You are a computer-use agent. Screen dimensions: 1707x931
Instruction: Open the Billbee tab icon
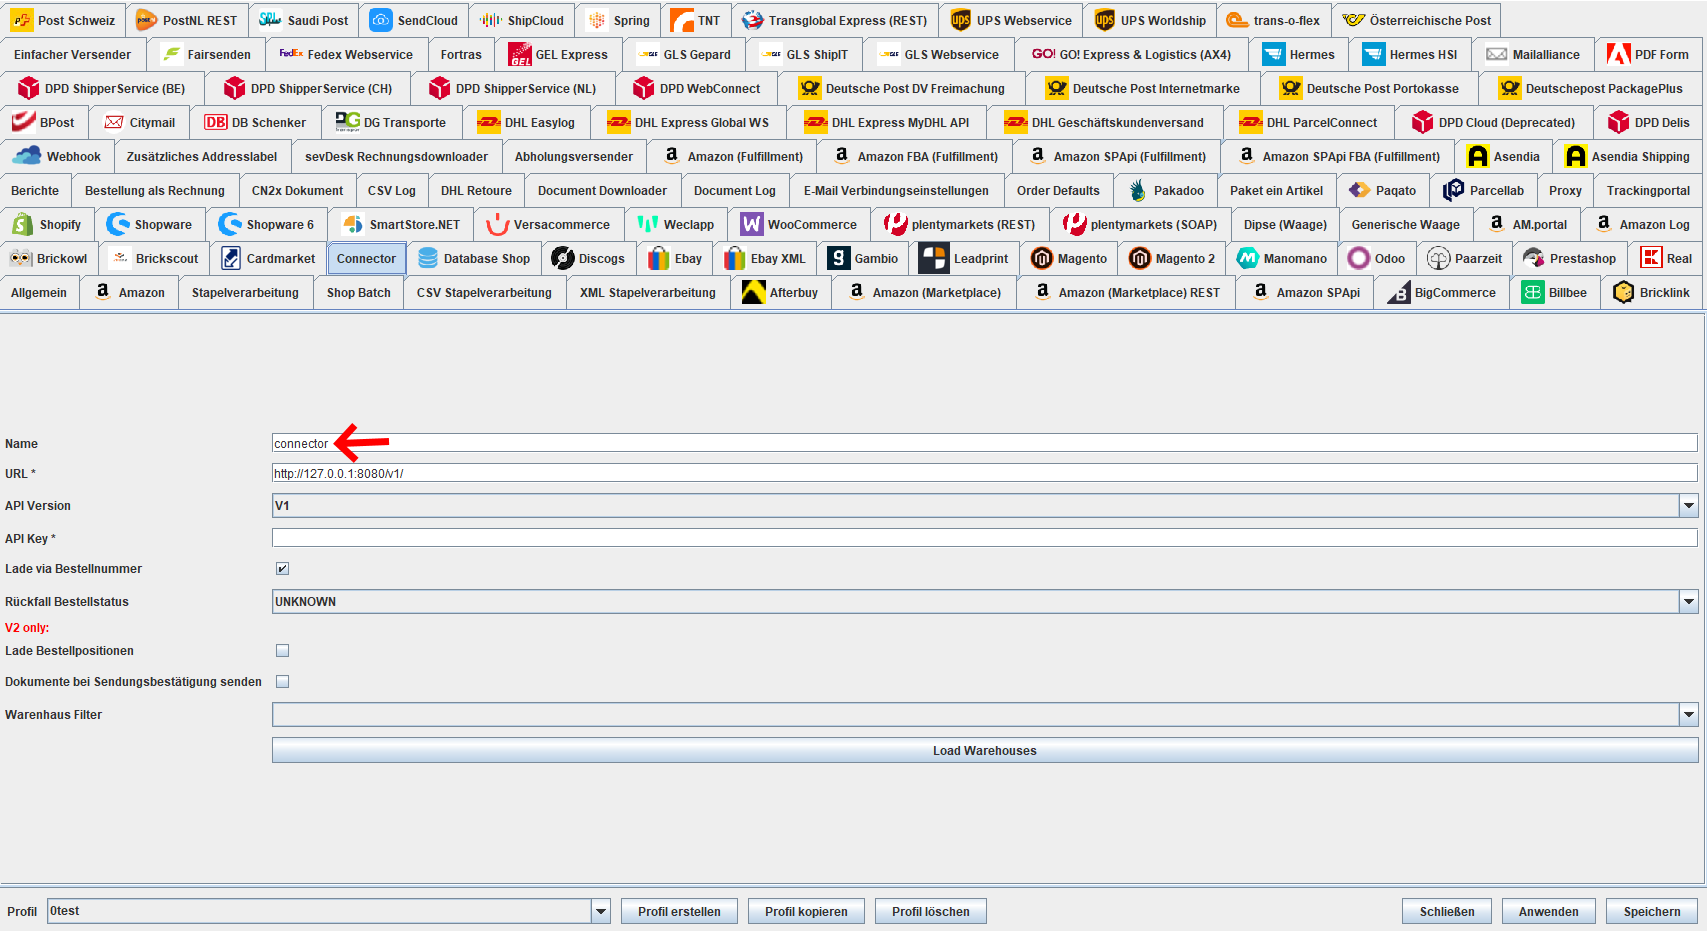click(x=1533, y=292)
